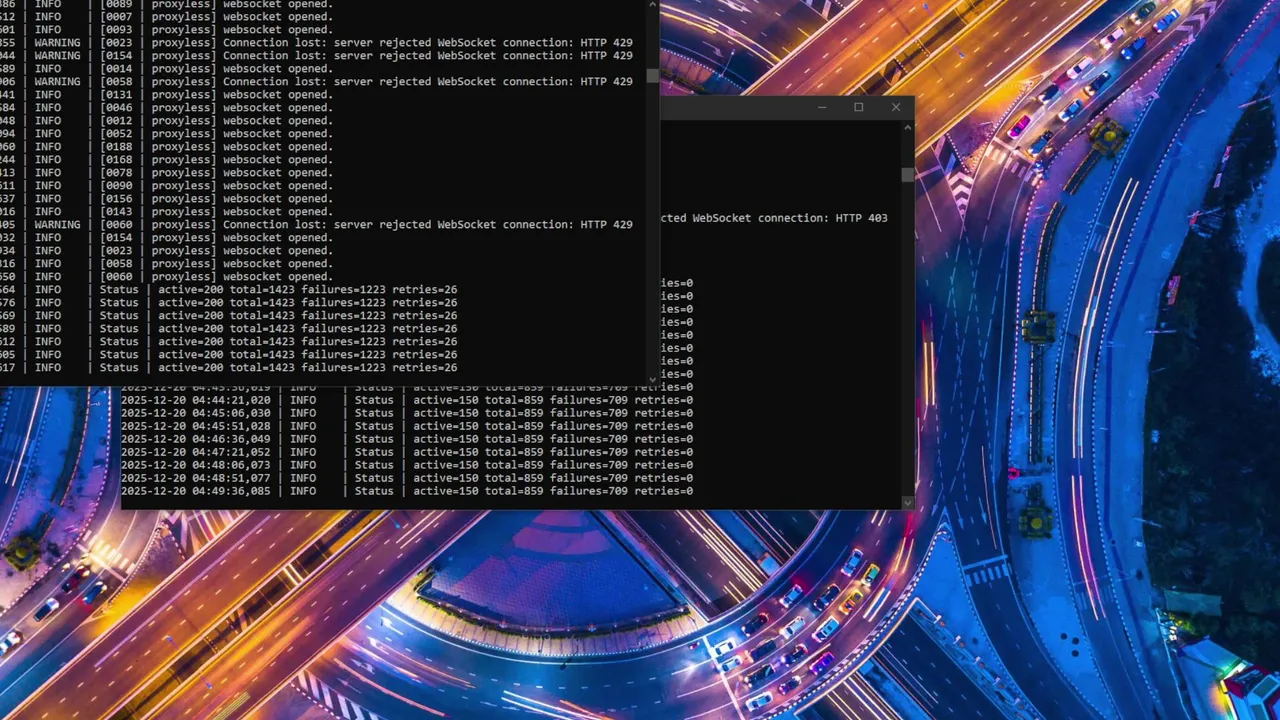Select front terminal Status line prefixed 576
Image resolution: width=1280 pixels, height=720 pixels.
(x=228, y=303)
